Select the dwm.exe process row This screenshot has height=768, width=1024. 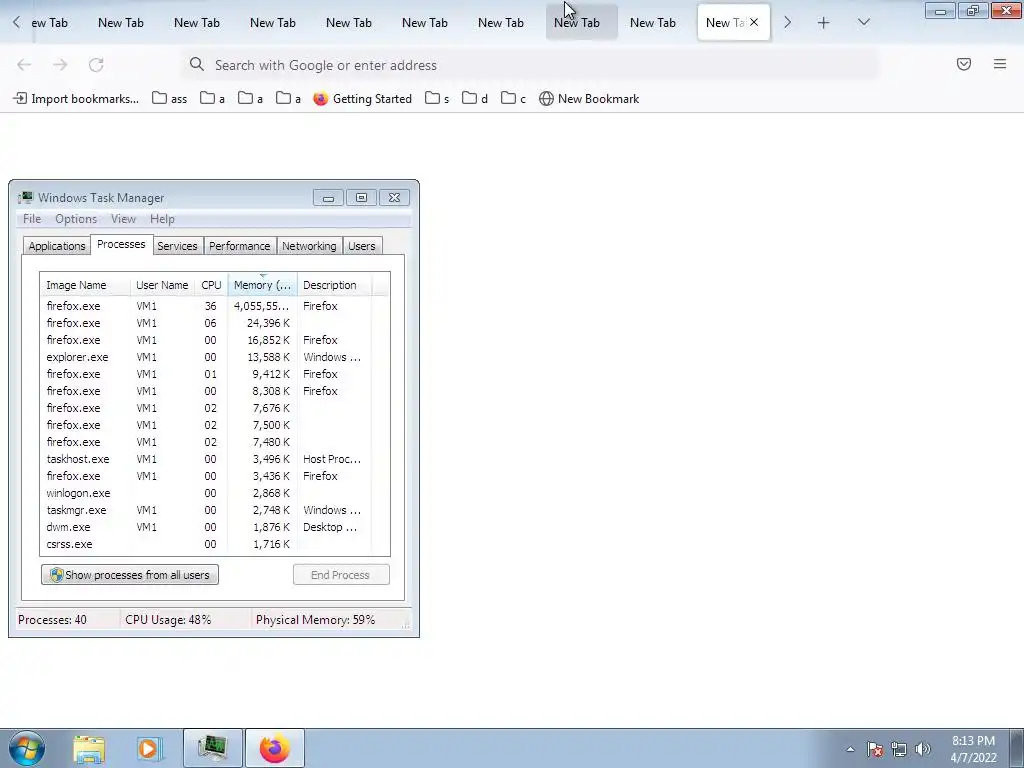pyautogui.click(x=206, y=527)
